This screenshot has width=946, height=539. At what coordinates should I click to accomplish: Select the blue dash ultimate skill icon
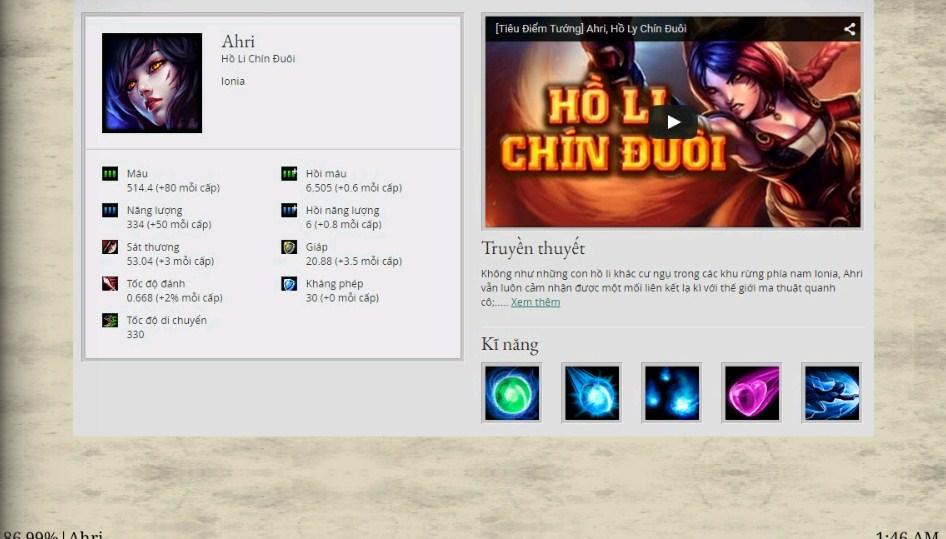pyautogui.click(x=832, y=393)
